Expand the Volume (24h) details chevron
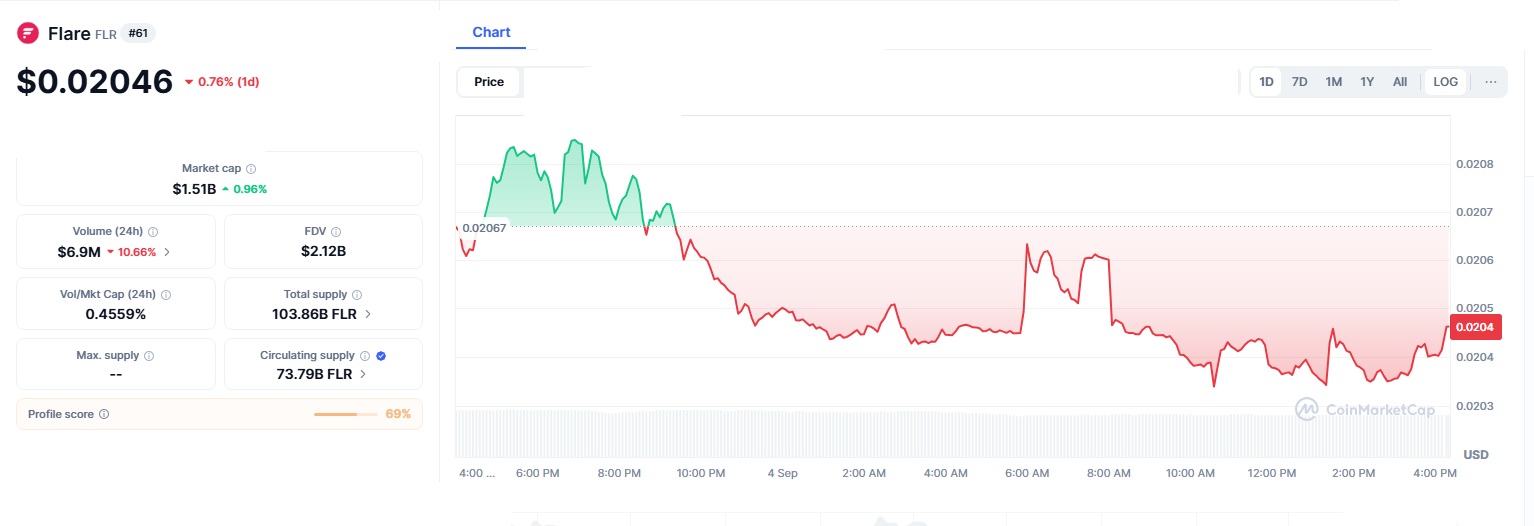 tap(167, 252)
